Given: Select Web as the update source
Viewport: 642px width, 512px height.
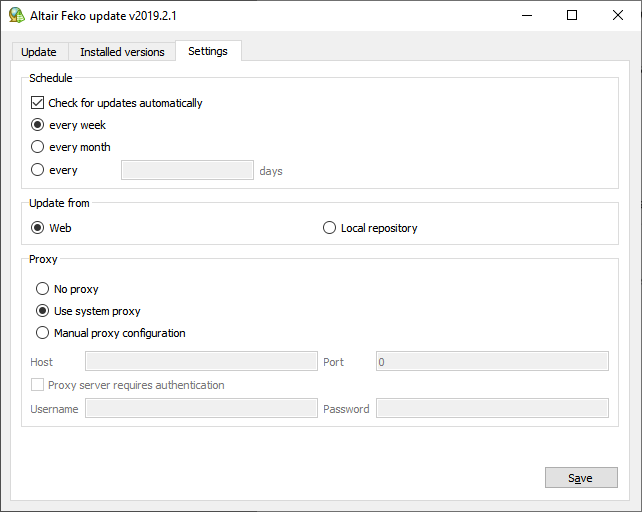Looking at the screenshot, I should pyautogui.click(x=38, y=228).
